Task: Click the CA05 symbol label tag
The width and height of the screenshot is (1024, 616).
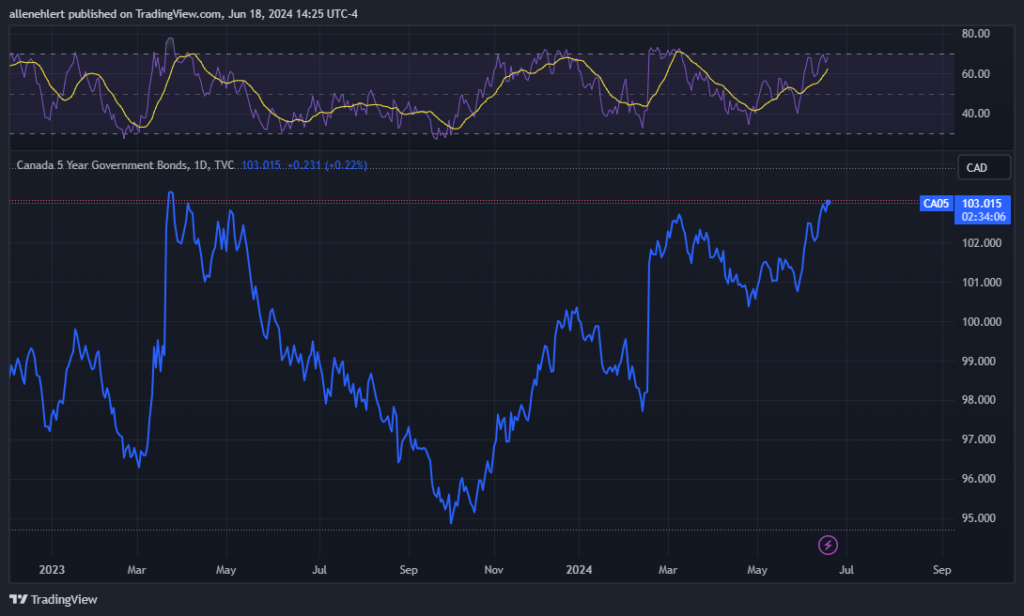Action: (935, 204)
